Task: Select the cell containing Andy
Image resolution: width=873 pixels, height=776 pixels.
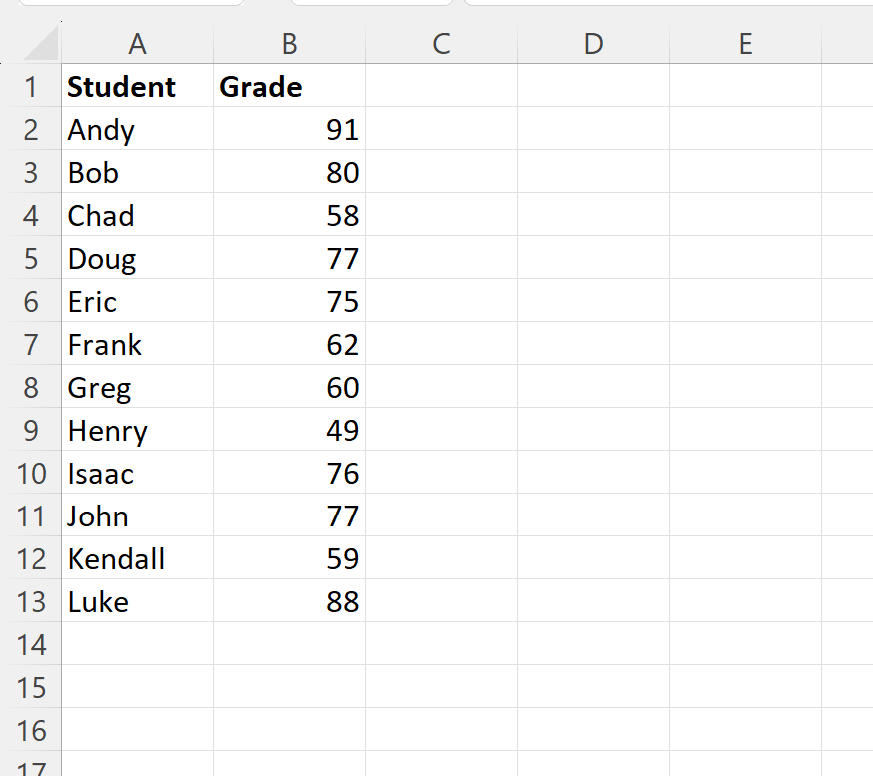Action: click(x=137, y=130)
